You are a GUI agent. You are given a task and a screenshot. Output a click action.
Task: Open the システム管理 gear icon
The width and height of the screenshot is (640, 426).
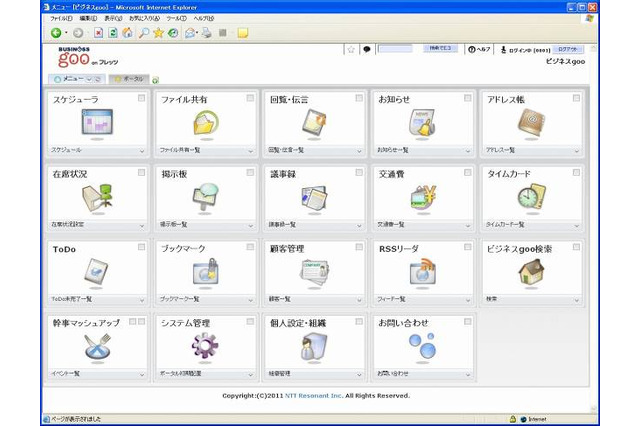(205, 346)
